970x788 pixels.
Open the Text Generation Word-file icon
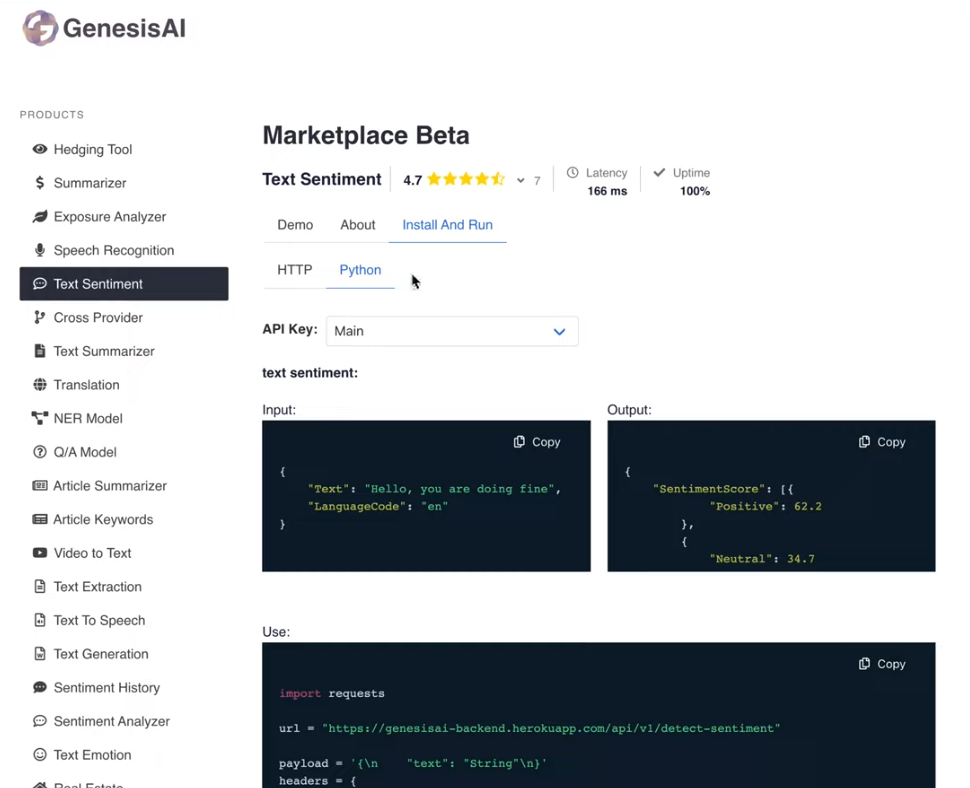pos(40,654)
